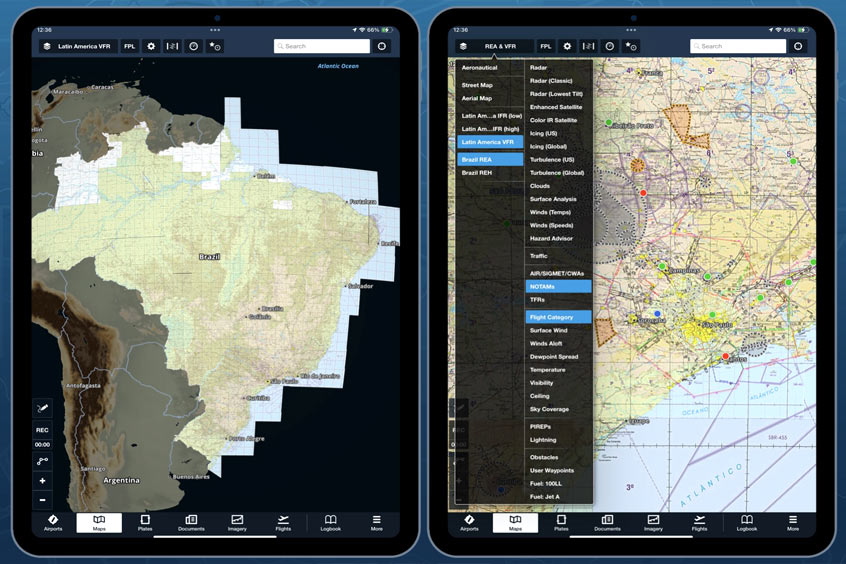Tap the locate target icon on left iPad

coord(382,46)
